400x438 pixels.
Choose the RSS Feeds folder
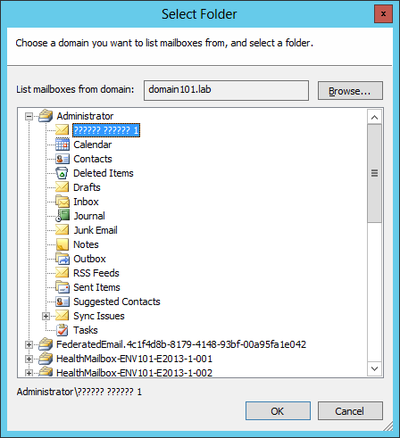coord(96,273)
